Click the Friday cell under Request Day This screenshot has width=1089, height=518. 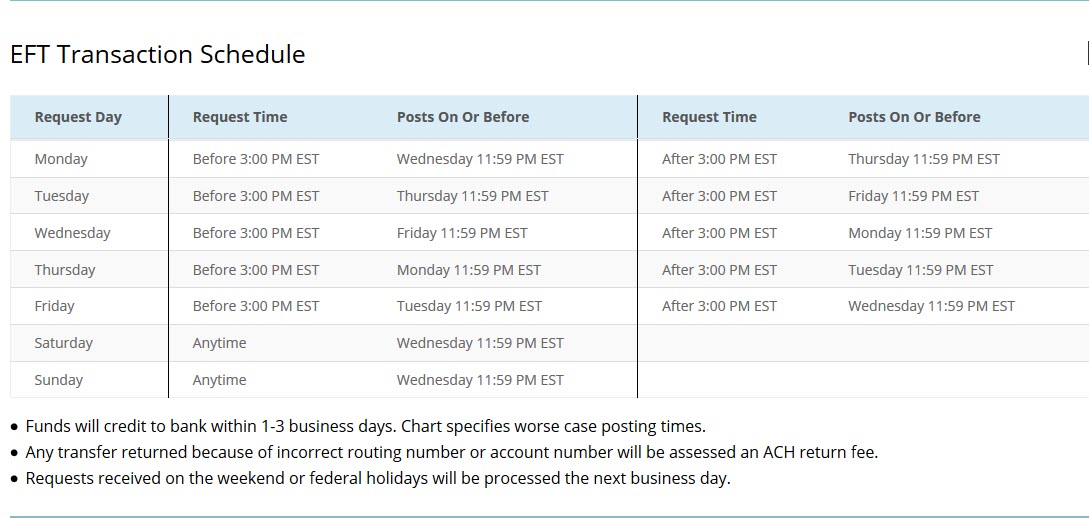pos(55,306)
